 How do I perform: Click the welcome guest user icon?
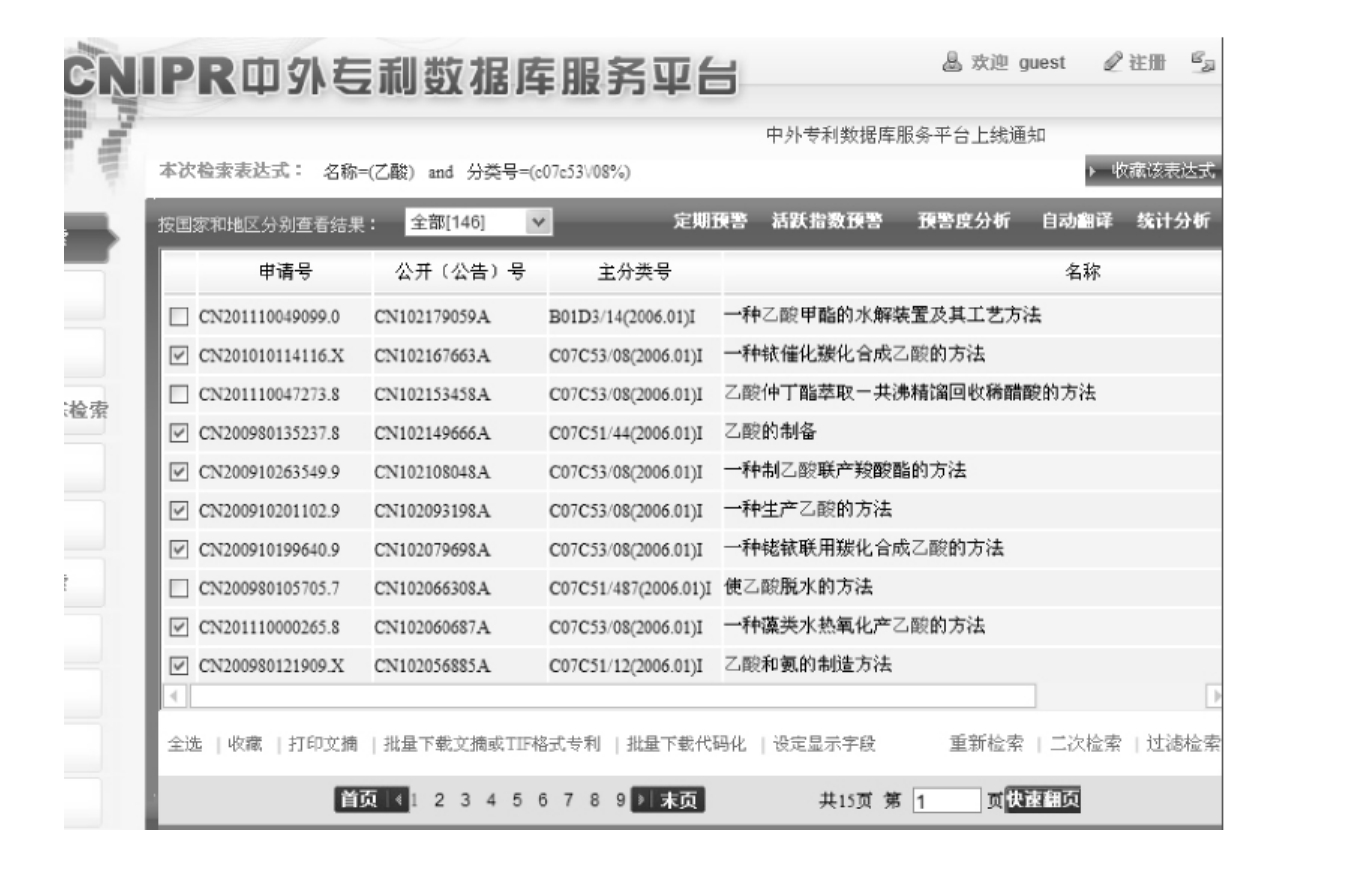951,63
